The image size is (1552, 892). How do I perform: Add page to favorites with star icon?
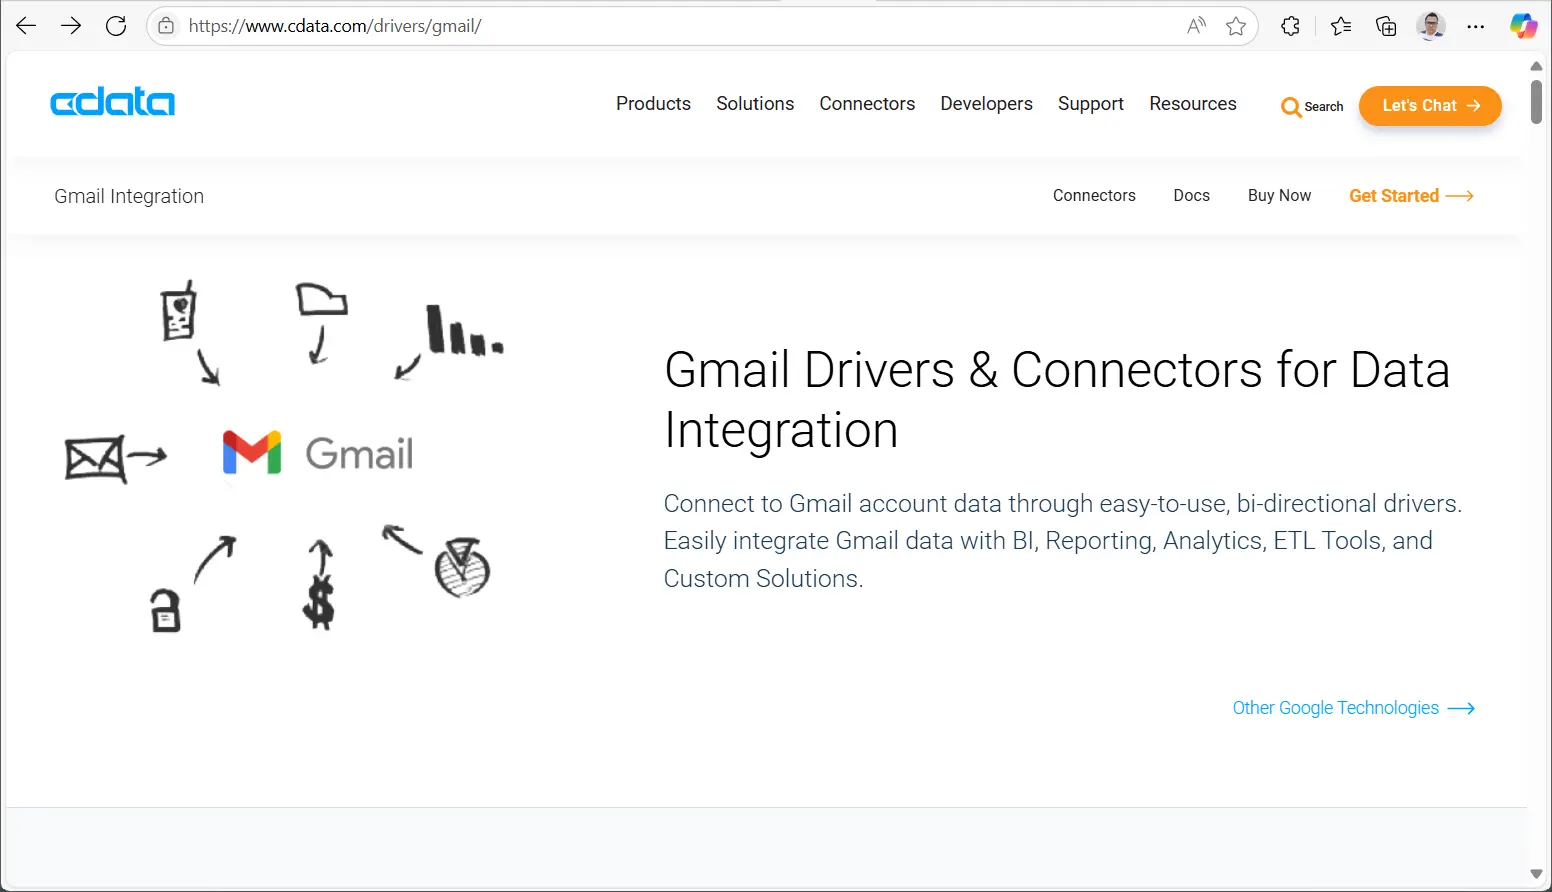pyautogui.click(x=1236, y=26)
